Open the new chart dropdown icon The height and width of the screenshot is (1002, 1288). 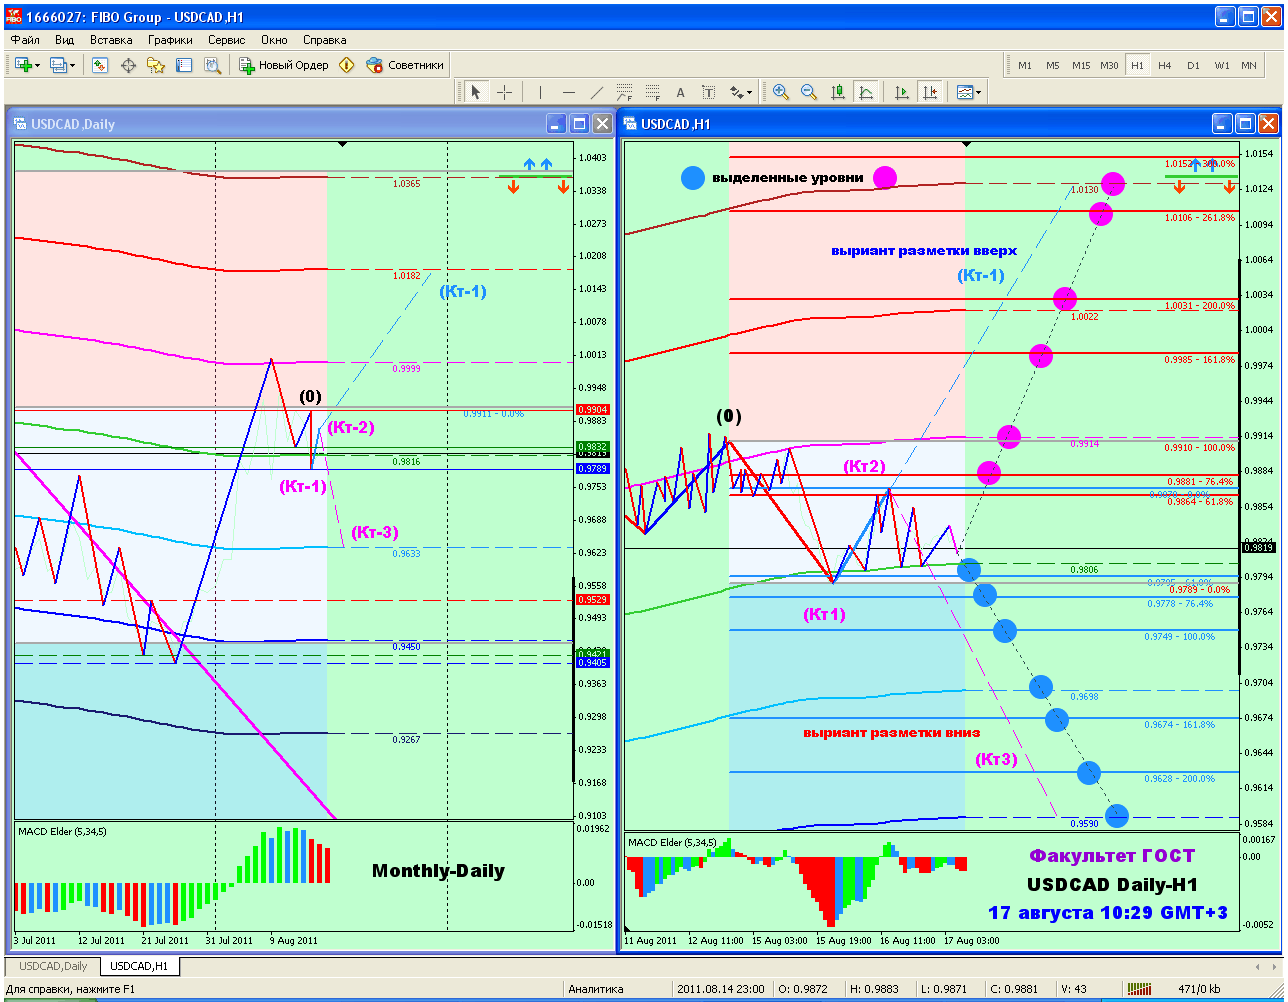(26, 65)
